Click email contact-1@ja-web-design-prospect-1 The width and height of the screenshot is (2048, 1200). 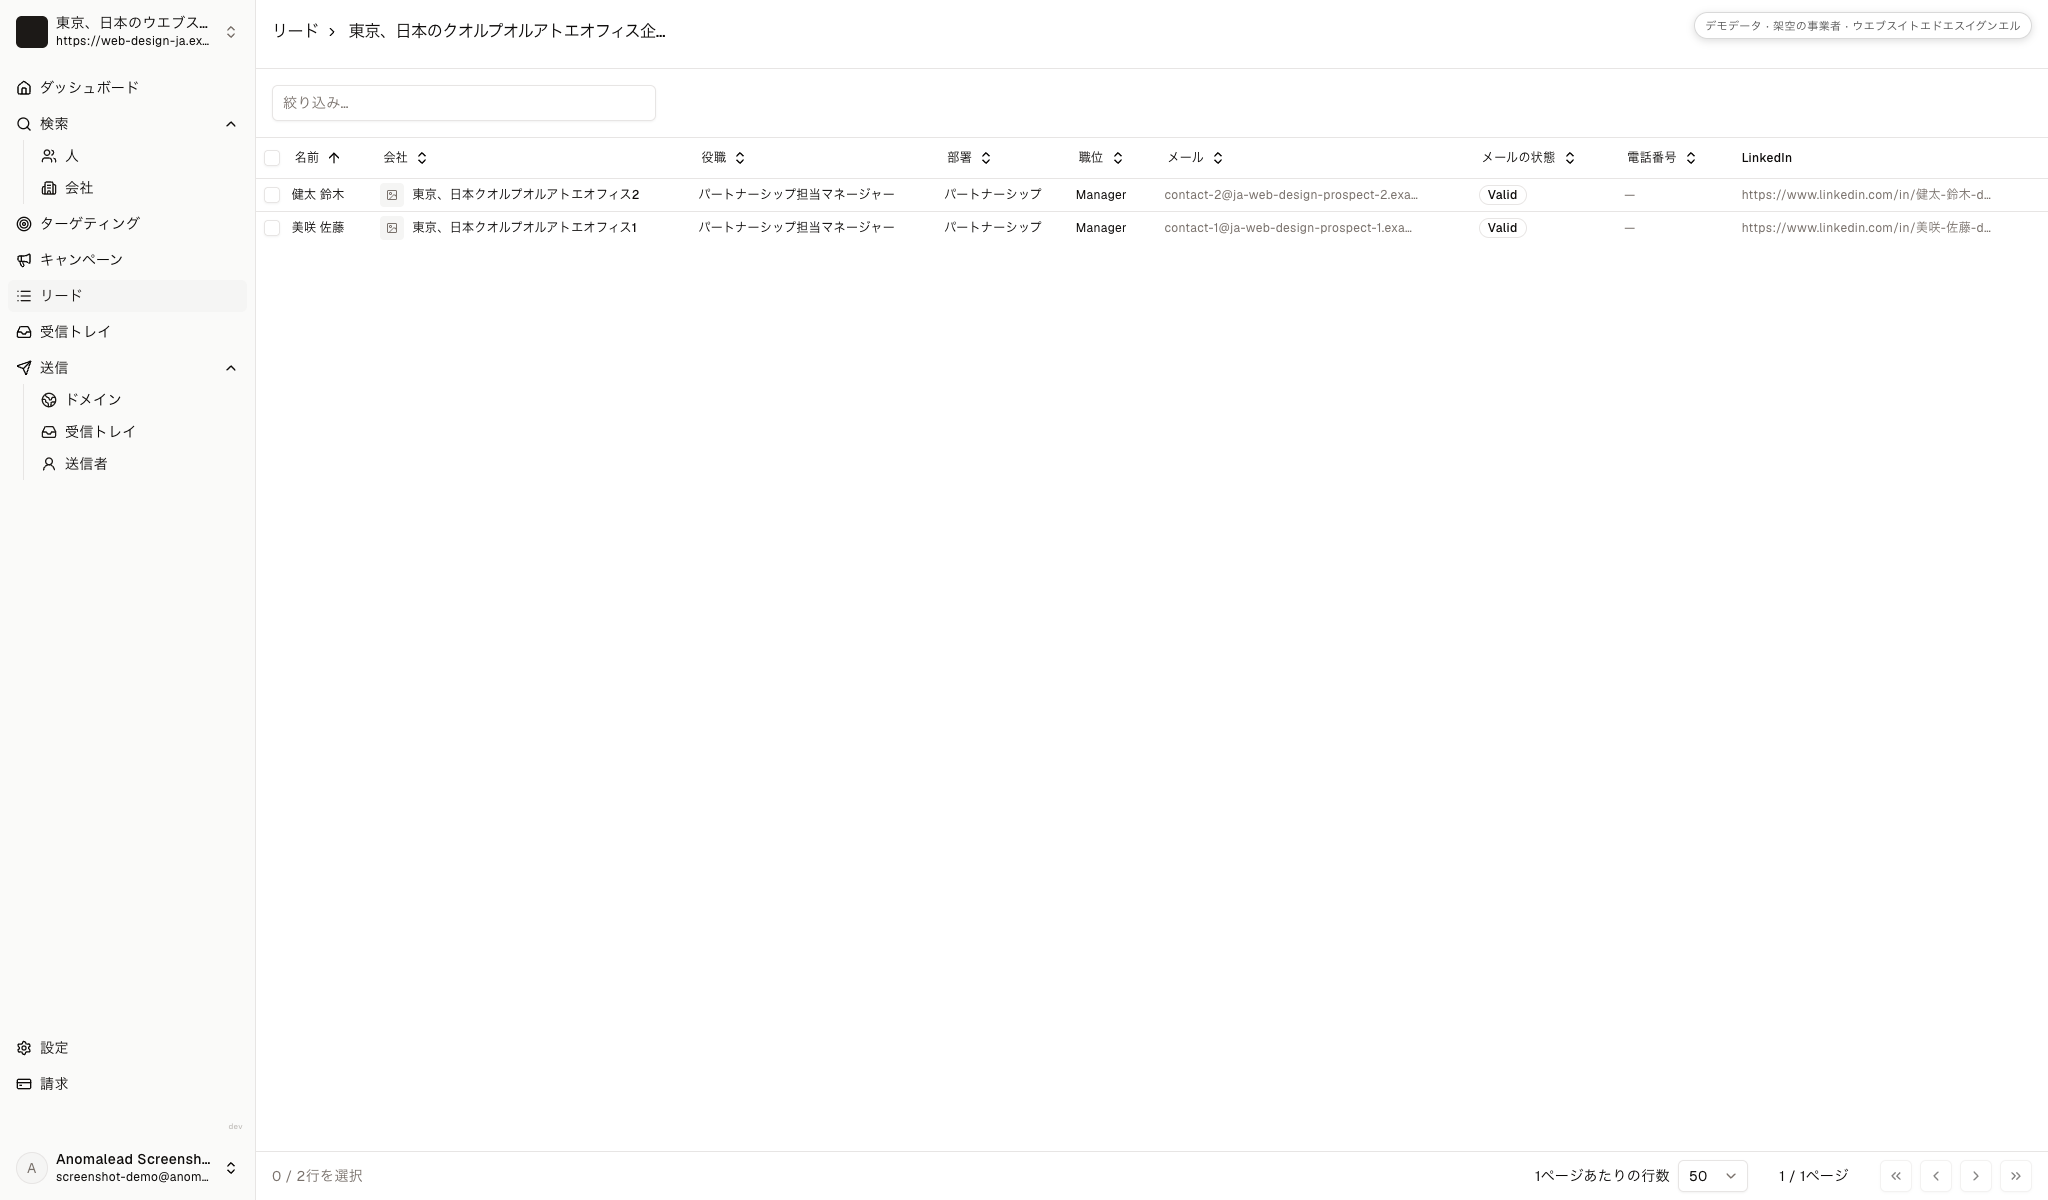(1288, 228)
